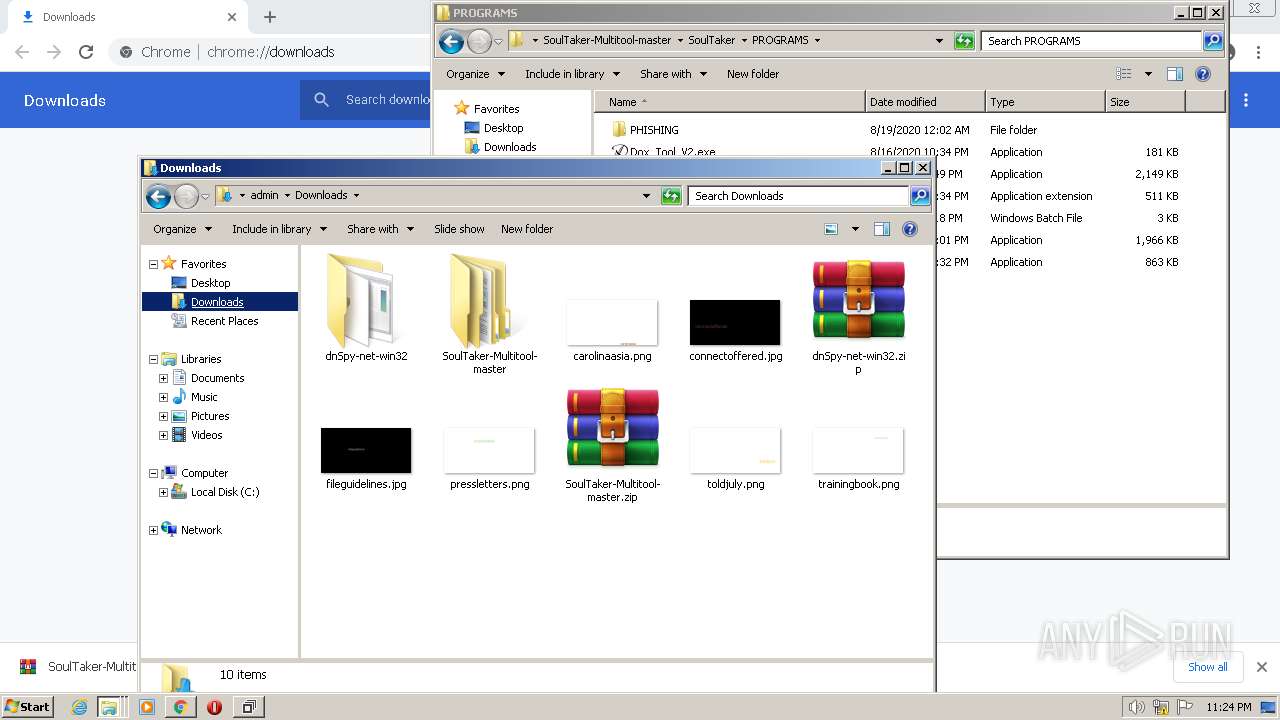Click the Search Downloads input field
1280x720 pixels.
tap(798, 196)
